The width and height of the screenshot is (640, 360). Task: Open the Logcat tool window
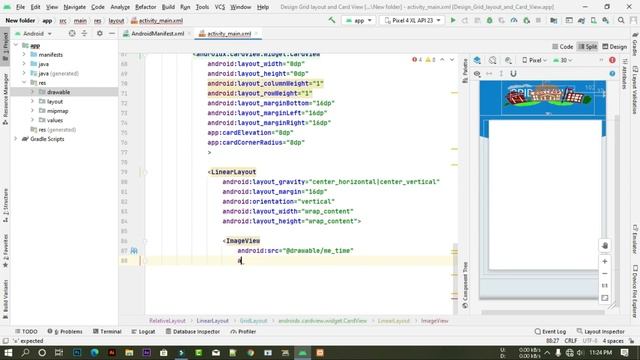click(x=143, y=331)
